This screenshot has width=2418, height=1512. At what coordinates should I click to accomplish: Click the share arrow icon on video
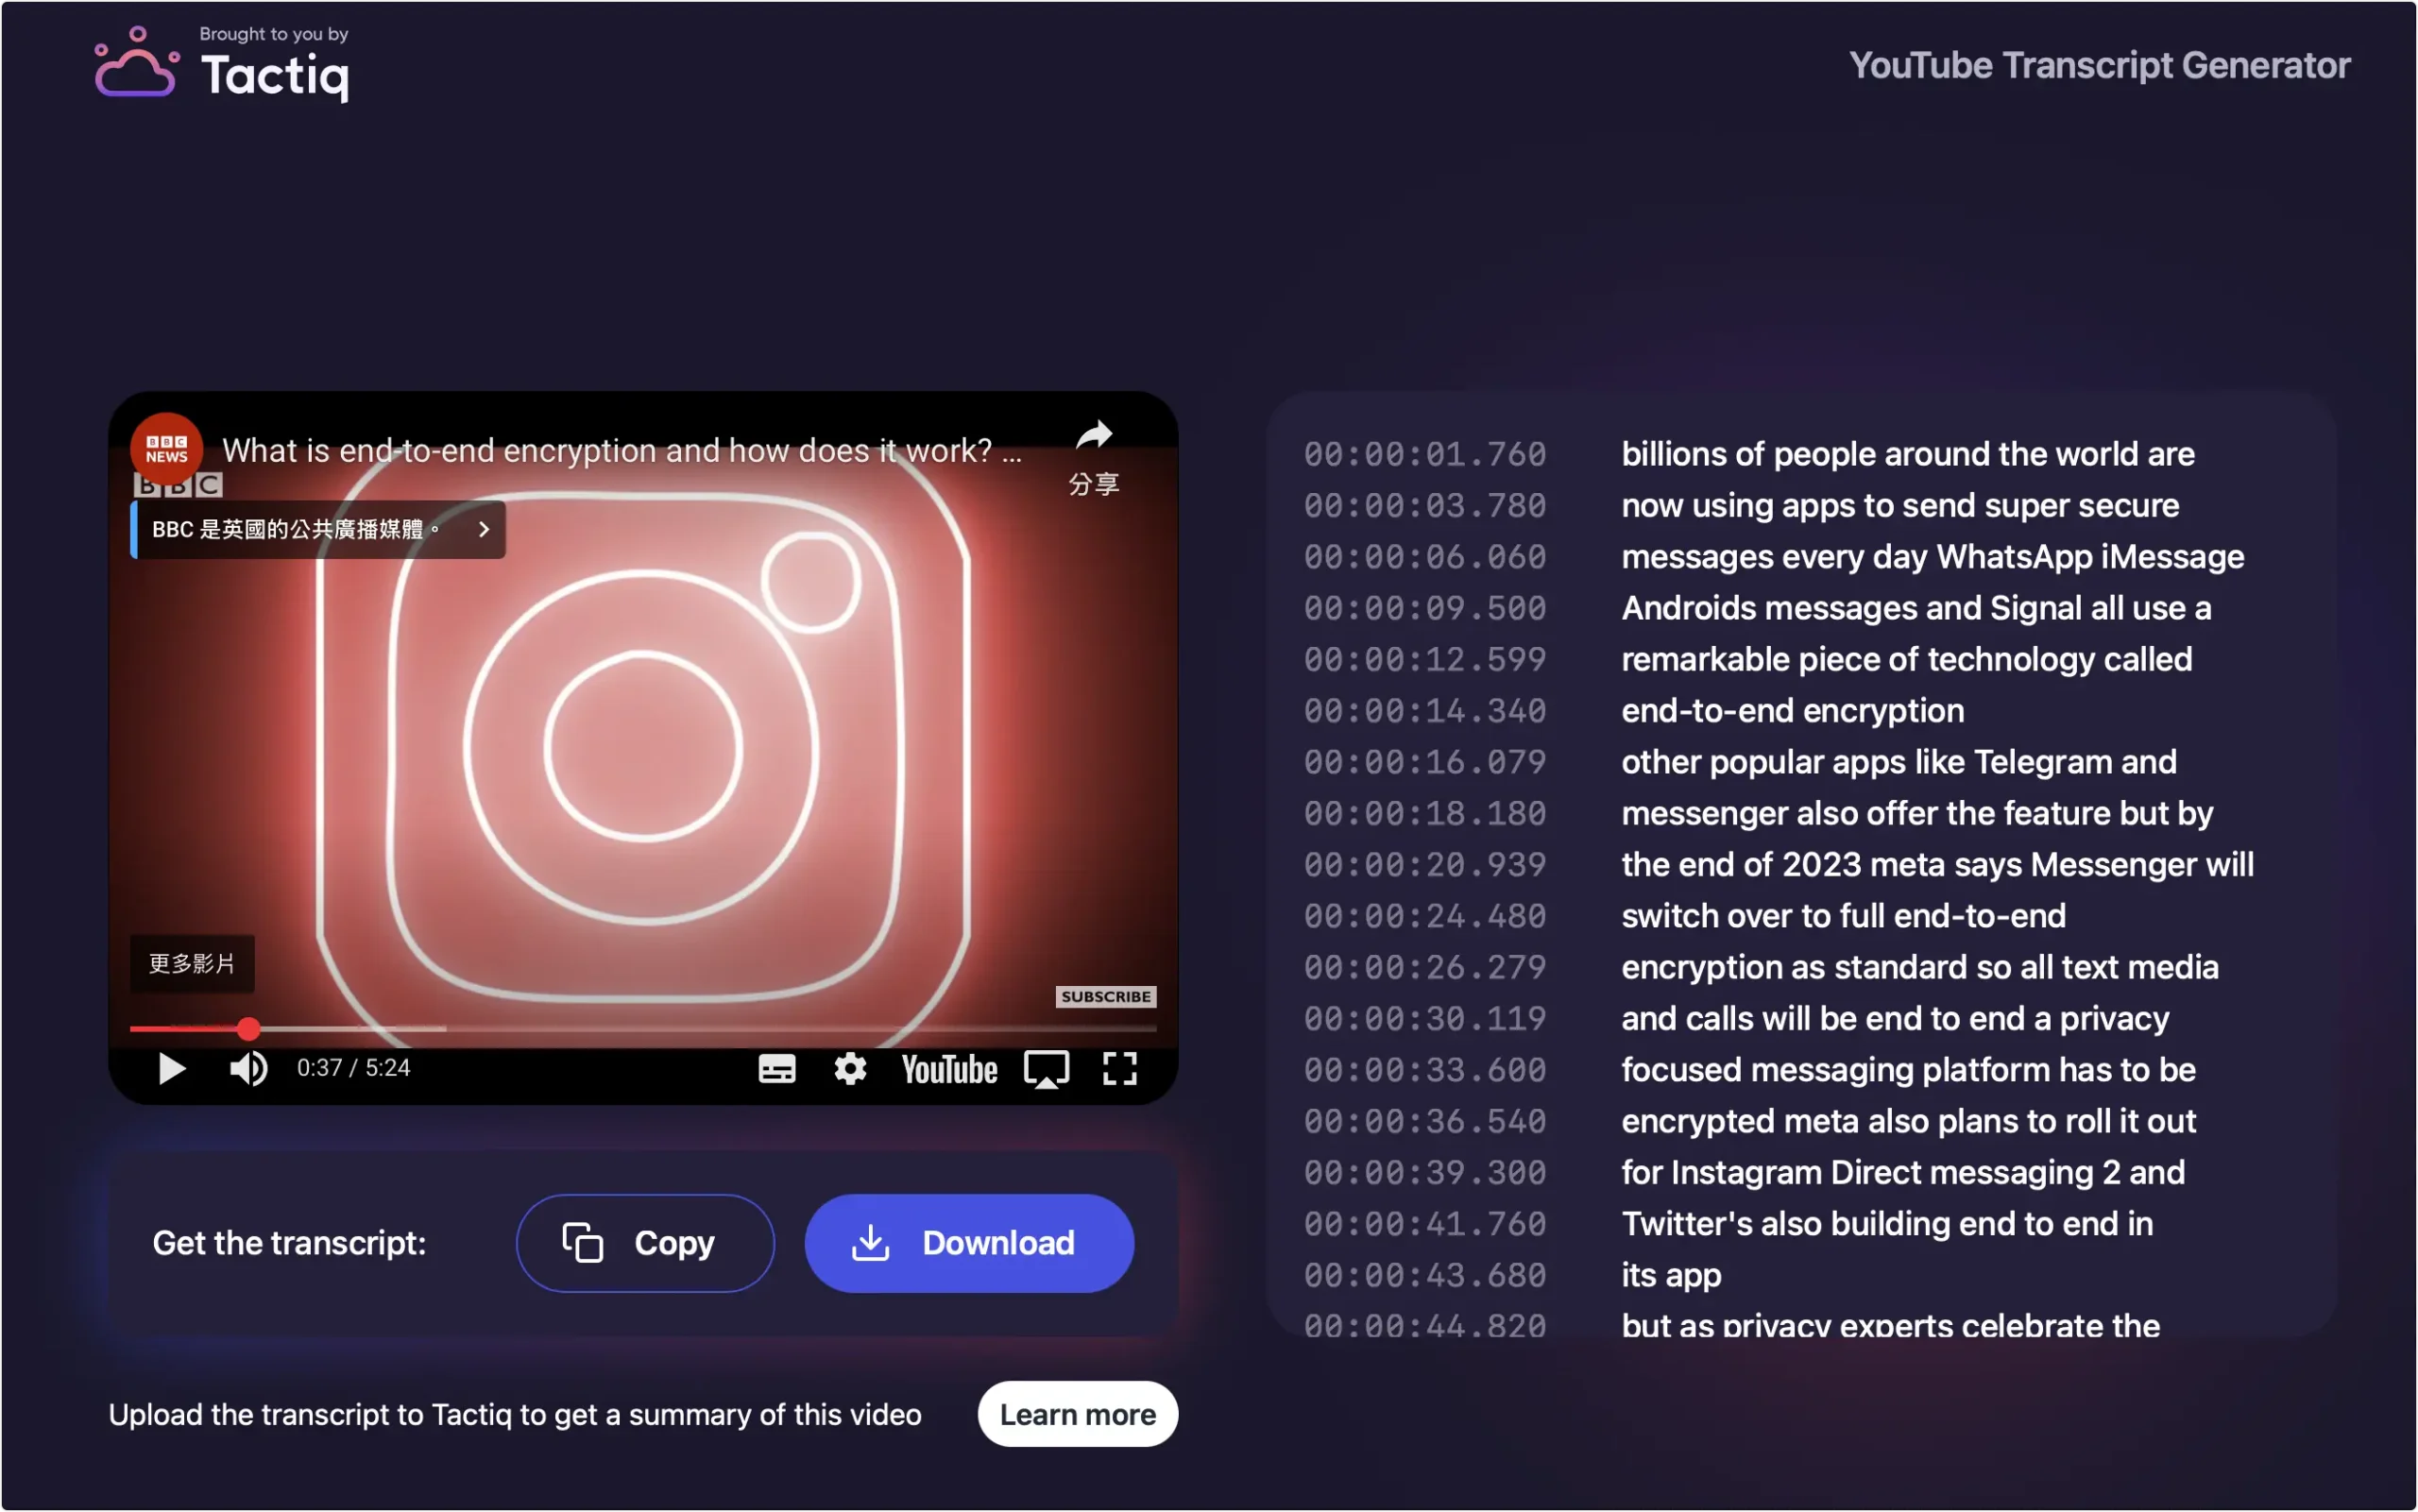click(1093, 435)
